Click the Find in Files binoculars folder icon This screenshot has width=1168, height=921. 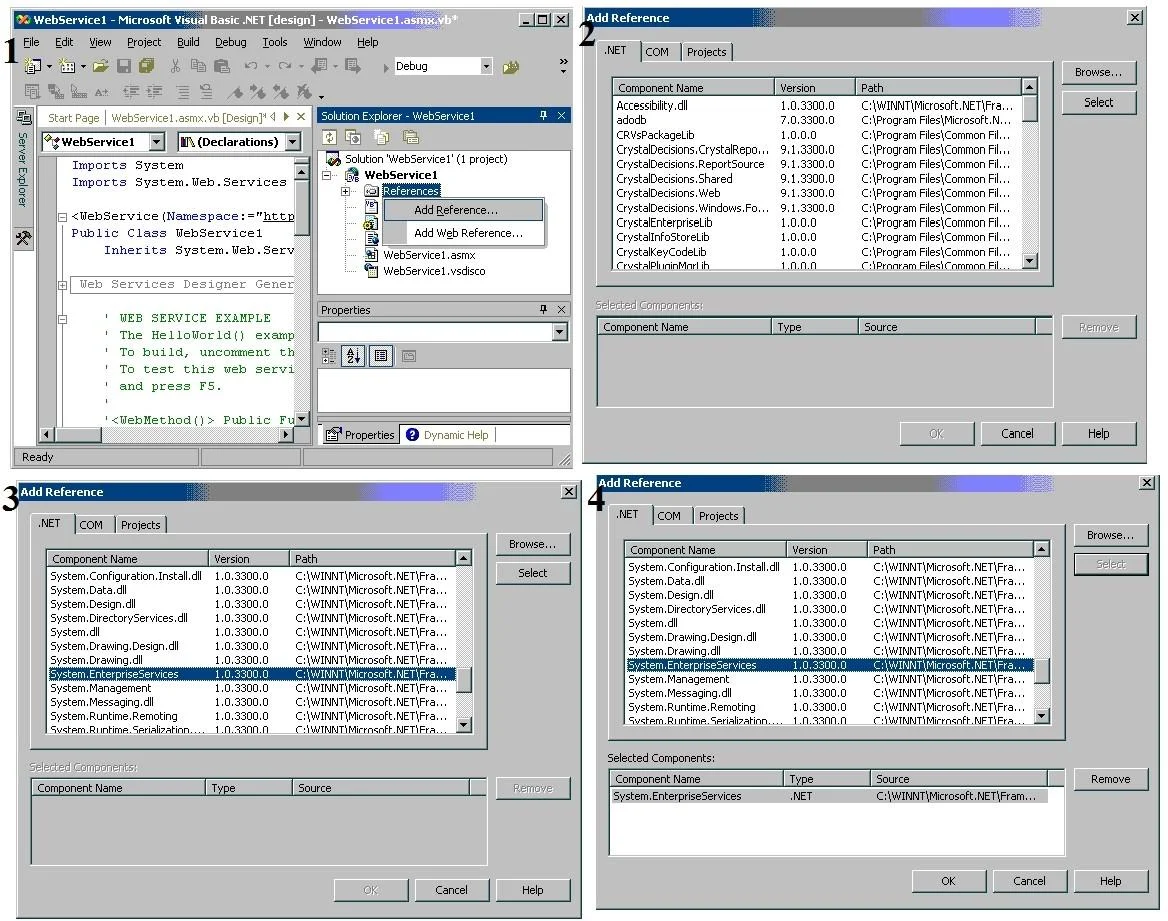coord(510,67)
